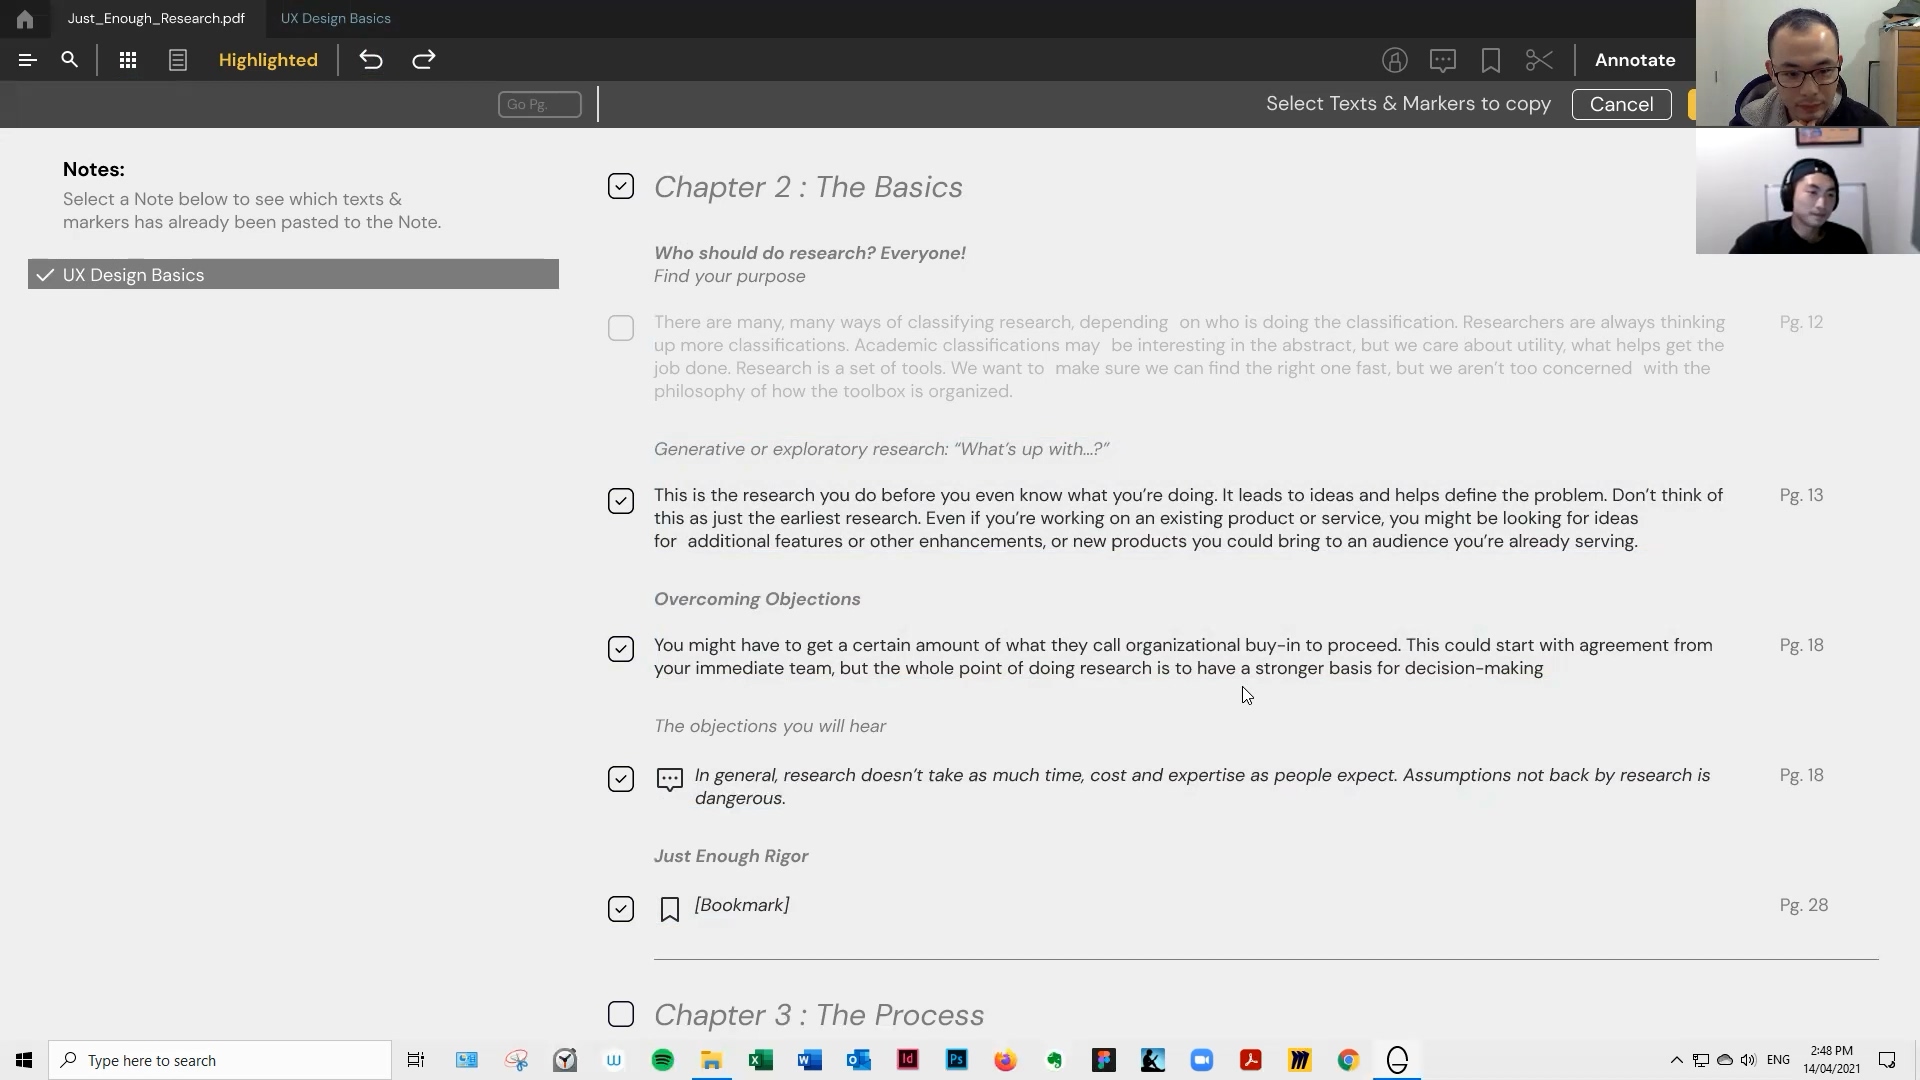Open Adobe Acrobat from the taskbar

coord(1251,1060)
